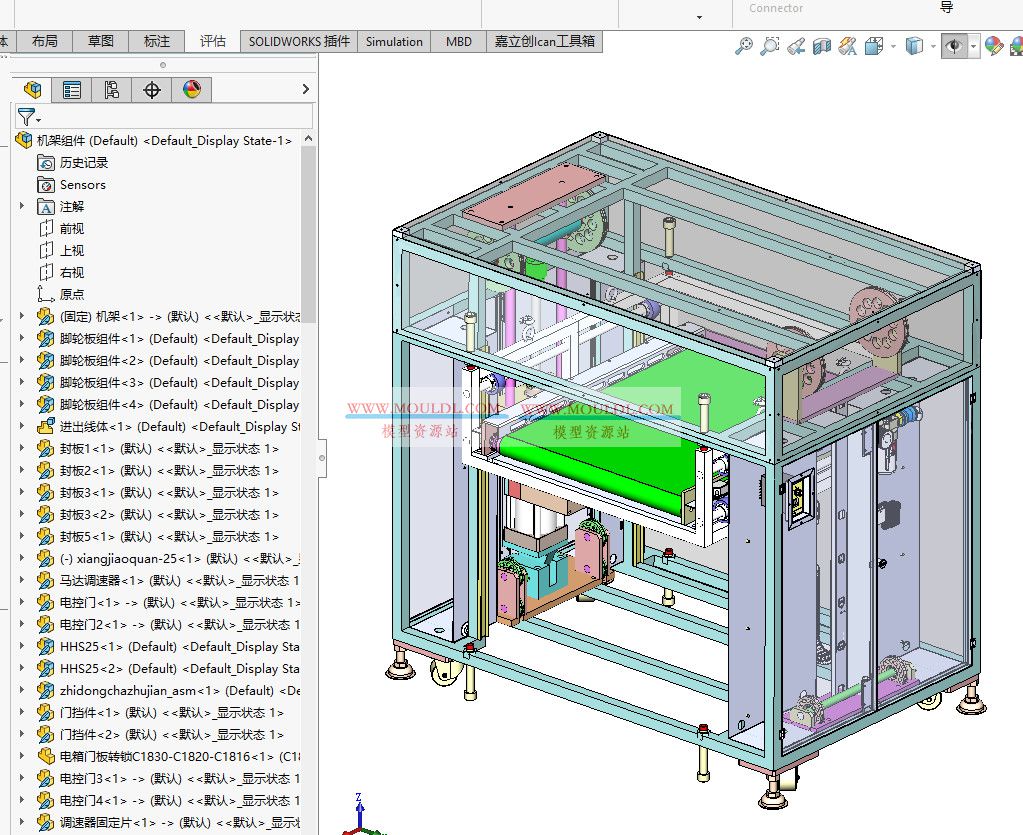This screenshot has width=1023, height=835.
Task: Toggle the Hide/Show Items eye icon
Action: 955,46
